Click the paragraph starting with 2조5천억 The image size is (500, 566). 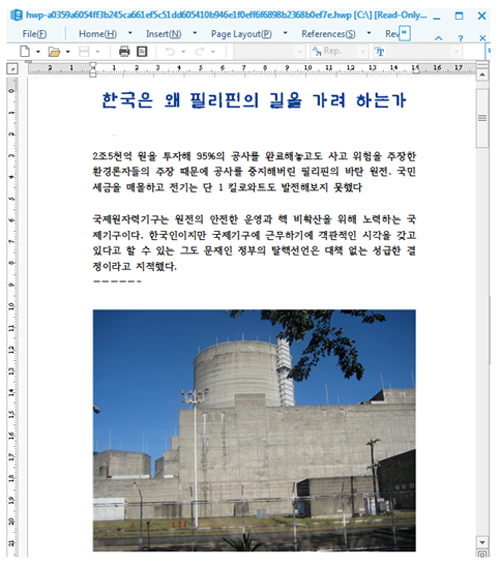coord(254,172)
